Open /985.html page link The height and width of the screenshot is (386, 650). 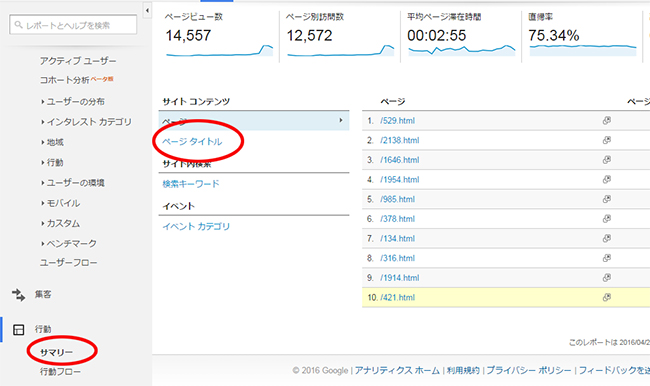[x=397, y=199]
